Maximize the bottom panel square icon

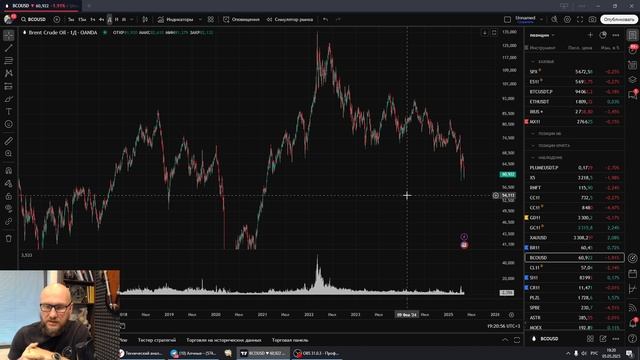(x=517, y=340)
